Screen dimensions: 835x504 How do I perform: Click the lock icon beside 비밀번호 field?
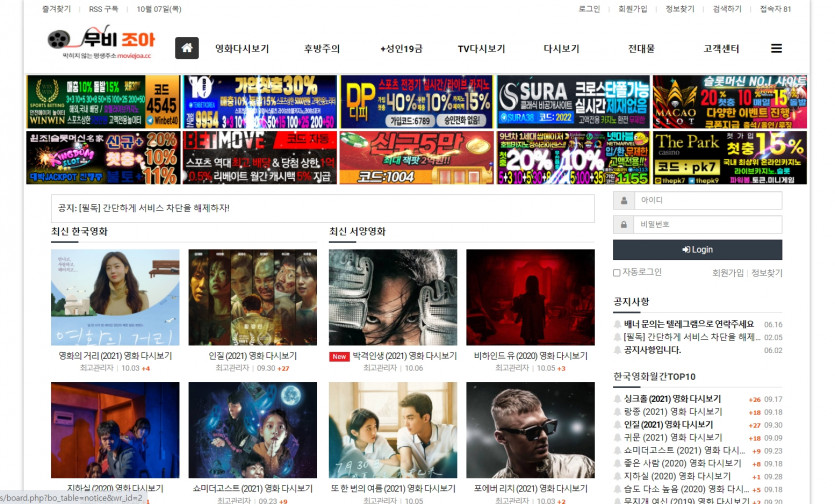pos(622,225)
